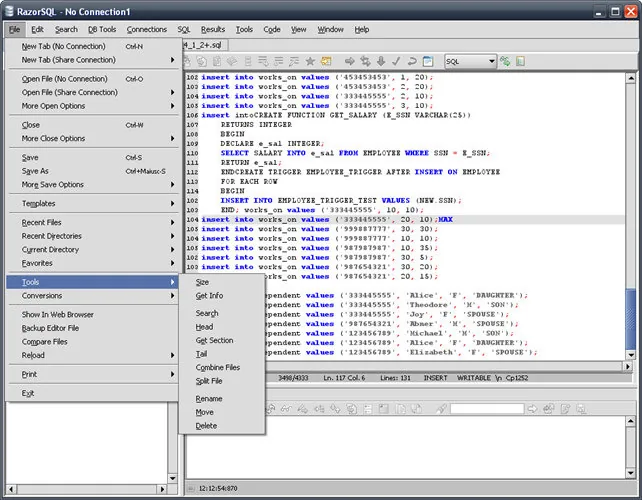Choose Open File (No Connection)

click(x=93, y=79)
